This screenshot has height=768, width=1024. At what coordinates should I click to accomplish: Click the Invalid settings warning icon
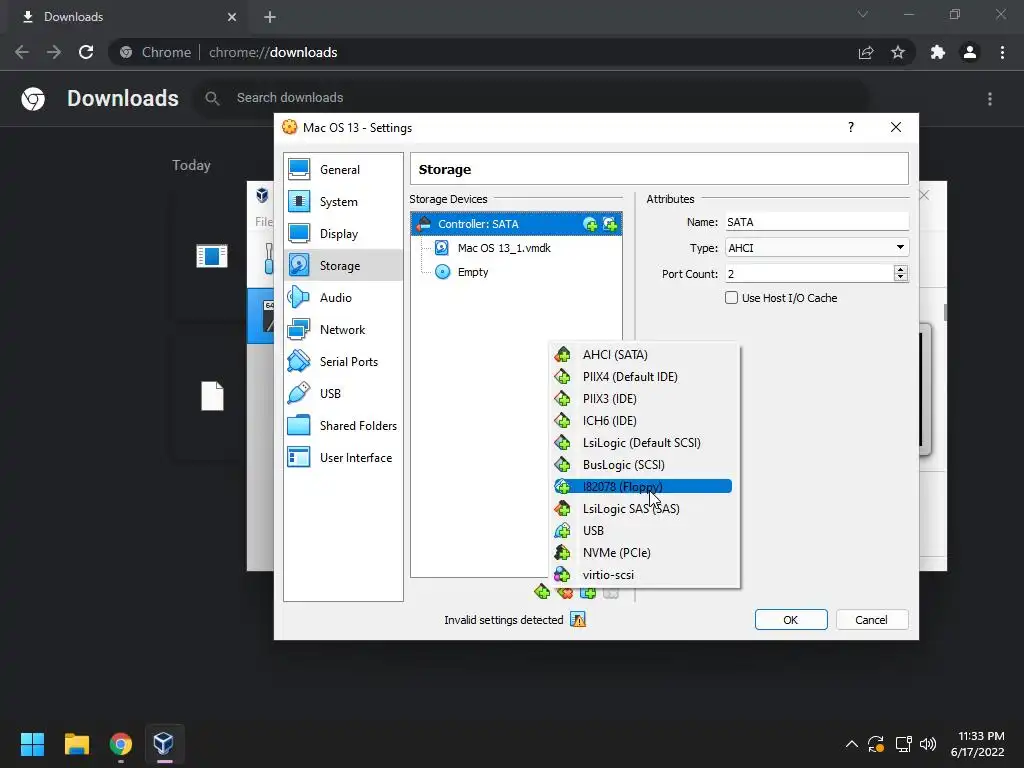click(x=578, y=620)
